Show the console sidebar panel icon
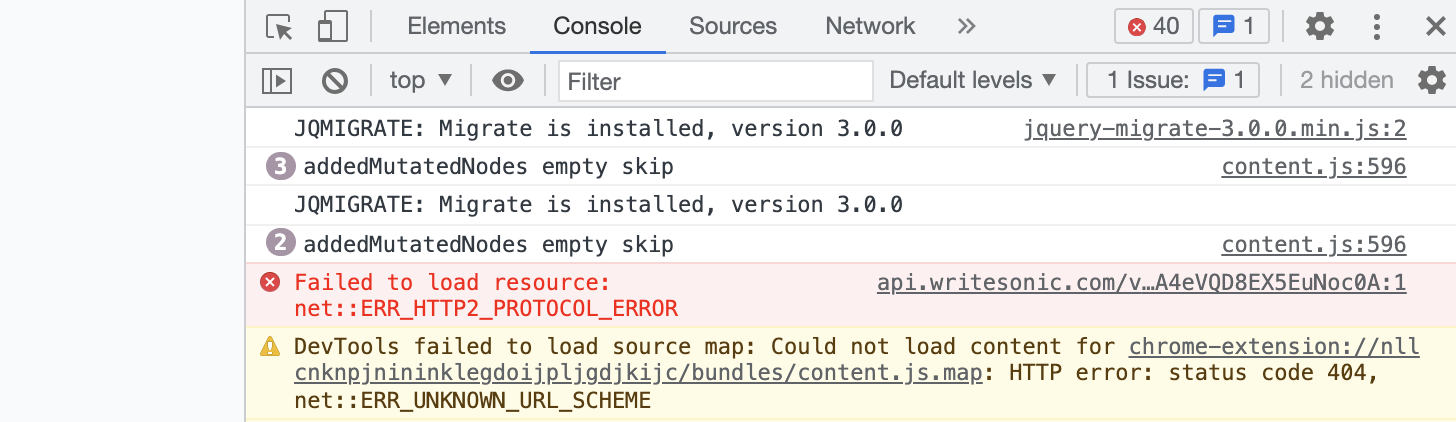1456x422 pixels. [277, 80]
